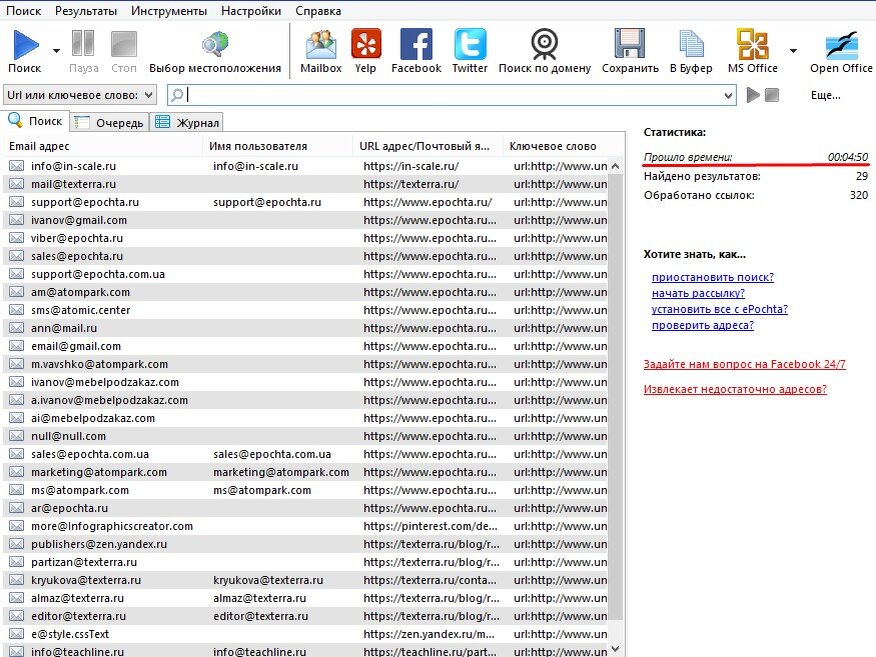Screen dimensions: 876x657
Task: Select the Поиск results tab
Action: [36, 121]
